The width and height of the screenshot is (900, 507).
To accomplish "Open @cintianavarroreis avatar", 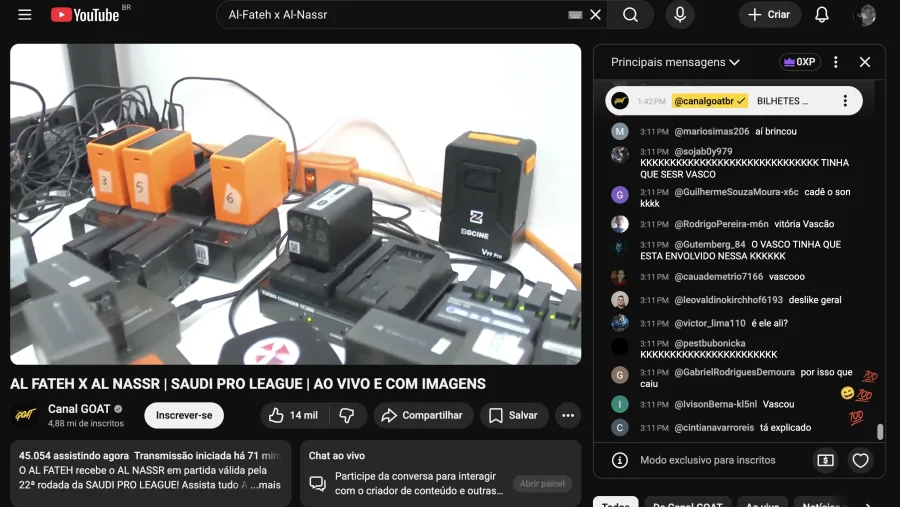I will point(619,428).
